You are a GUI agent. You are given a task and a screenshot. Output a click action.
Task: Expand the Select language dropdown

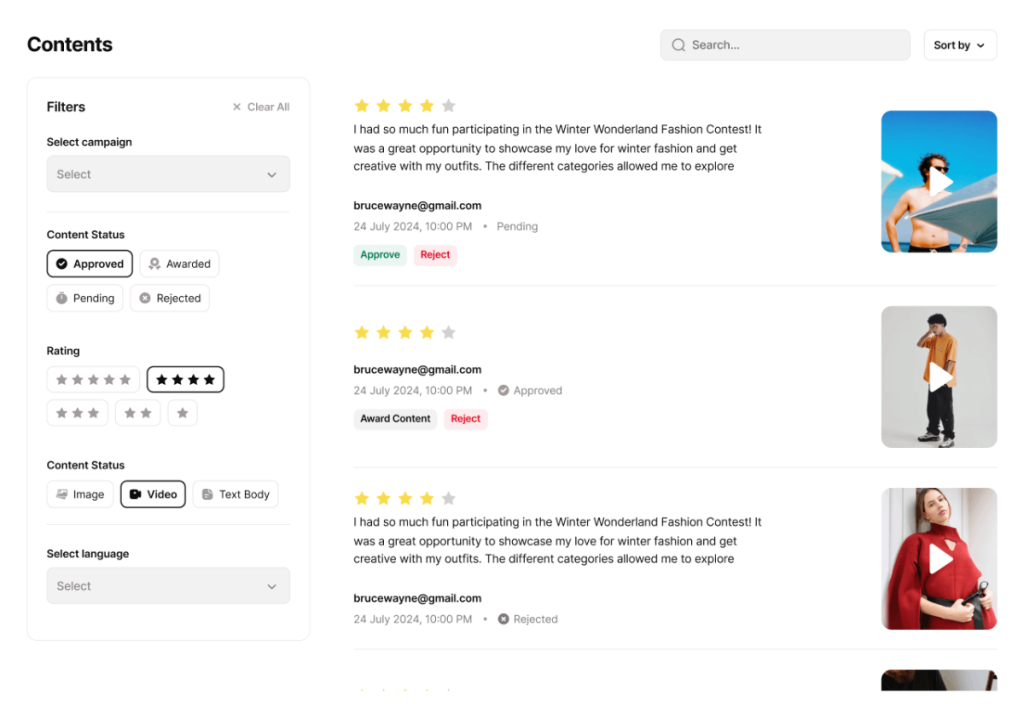point(168,586)
